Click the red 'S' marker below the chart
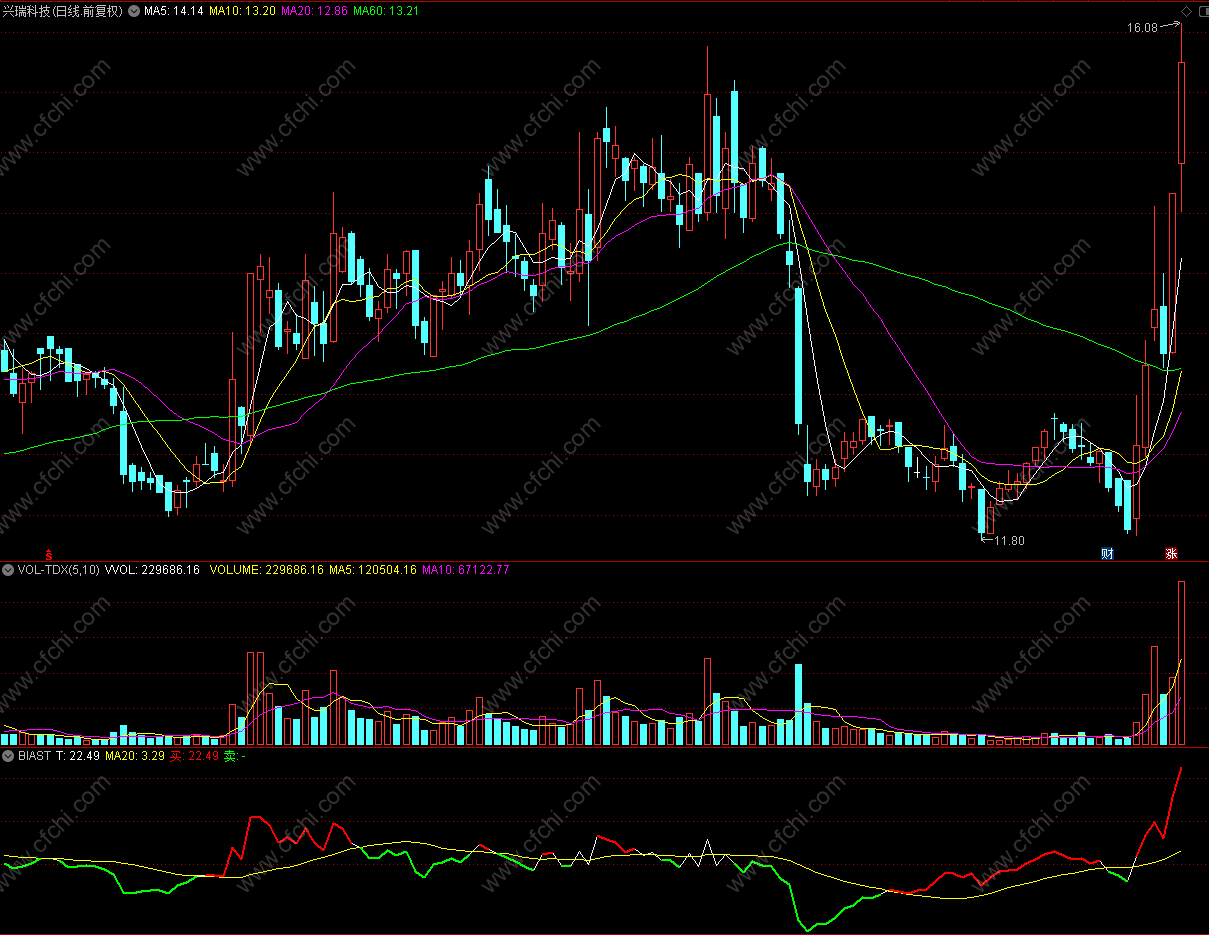The width and height of the screenshot is (1209, 935). point(48,553)
